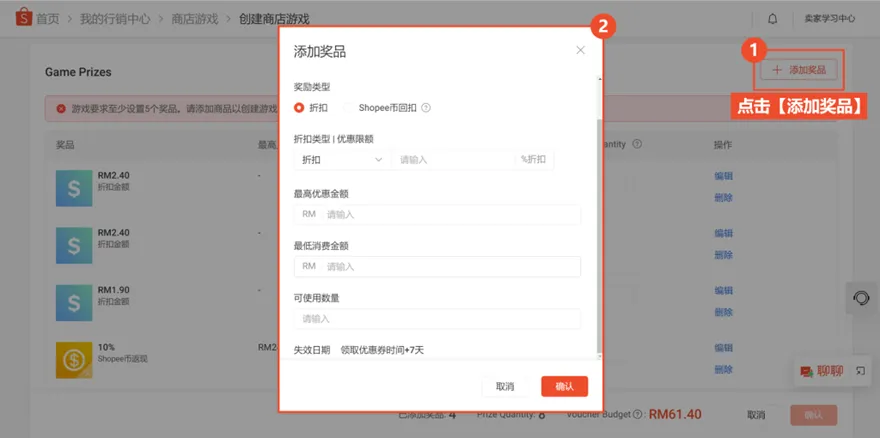
Task: Click the + 添加奖品 button
Action: (x=799, y=70)
